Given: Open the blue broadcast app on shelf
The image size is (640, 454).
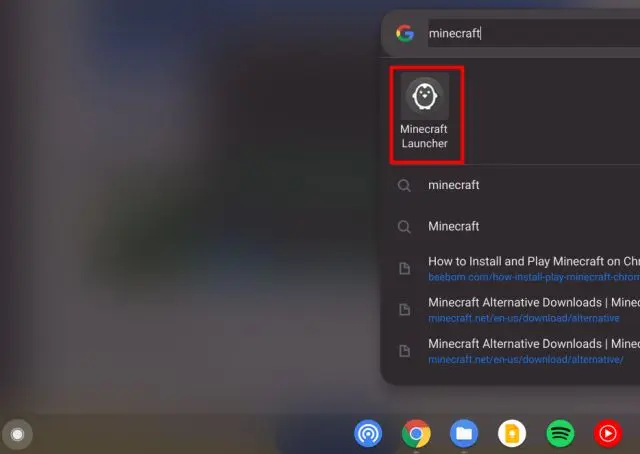Looking at the screenshot, I should tap(368, 433).
